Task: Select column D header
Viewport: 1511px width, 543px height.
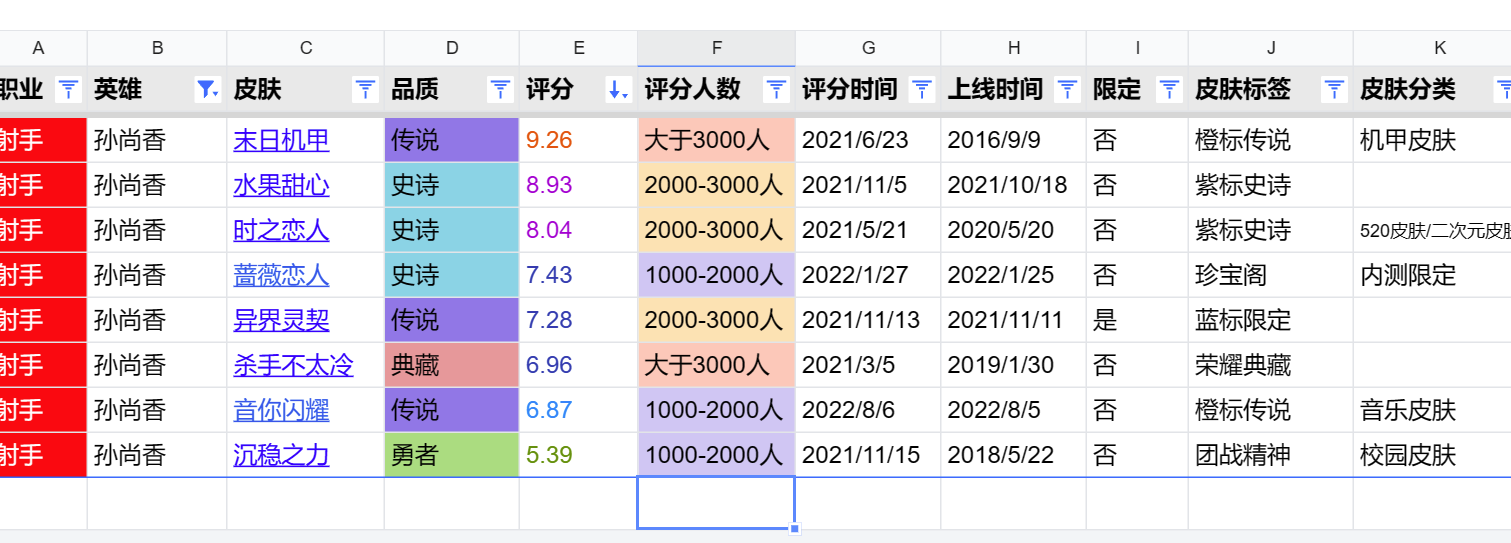Action: click(x=452, y=48)
